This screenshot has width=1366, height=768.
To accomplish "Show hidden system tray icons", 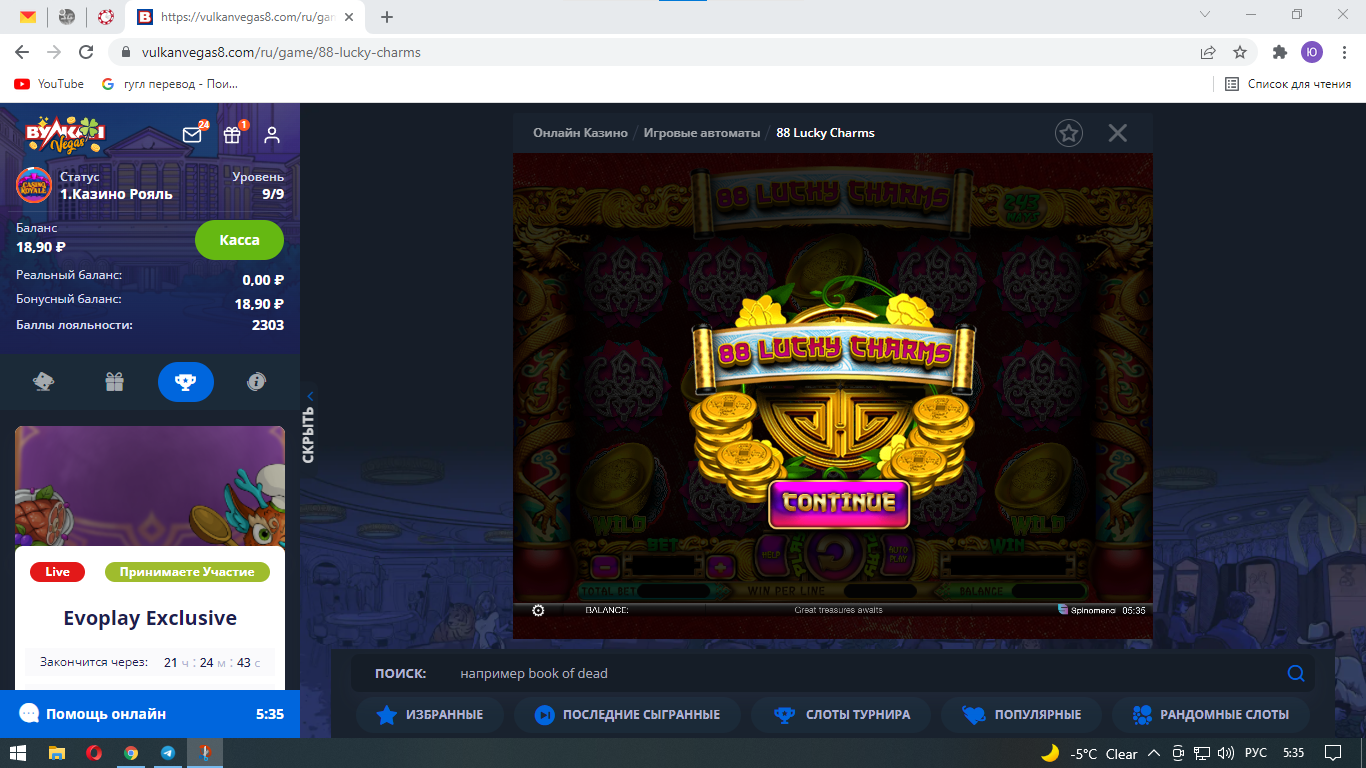I will click(1154, 753).
